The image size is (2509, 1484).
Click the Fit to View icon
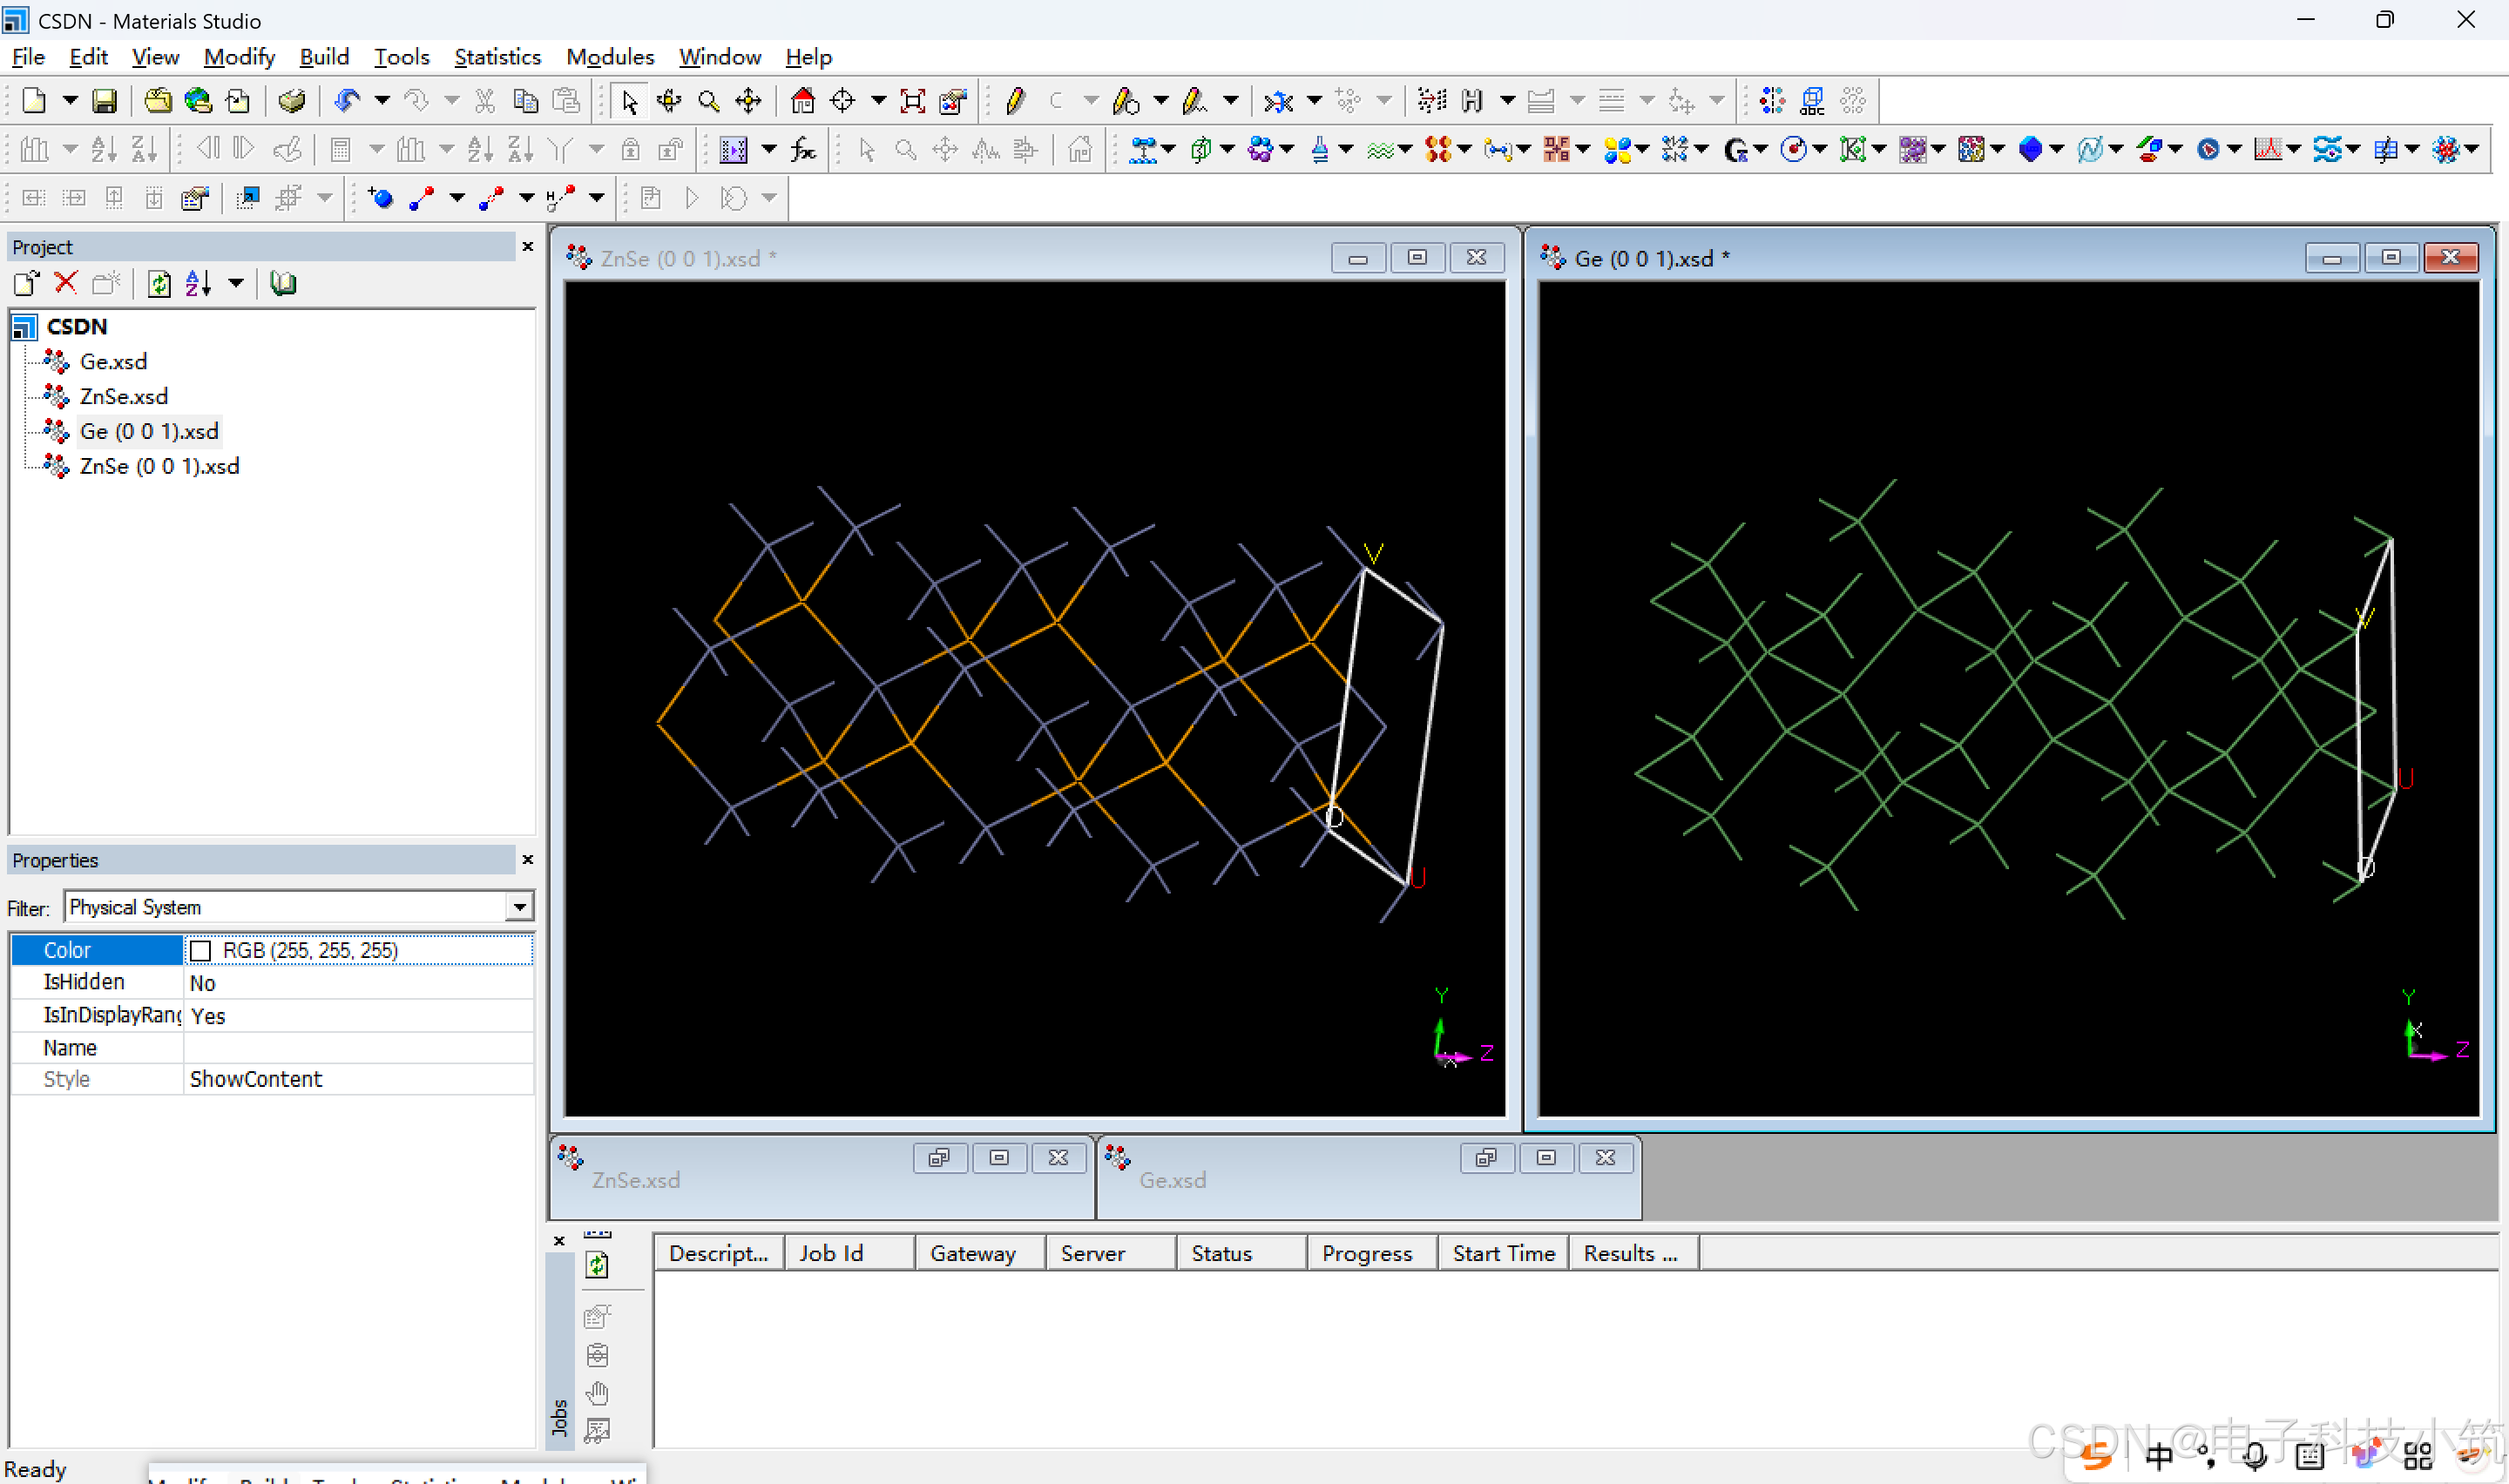(912, 101)
